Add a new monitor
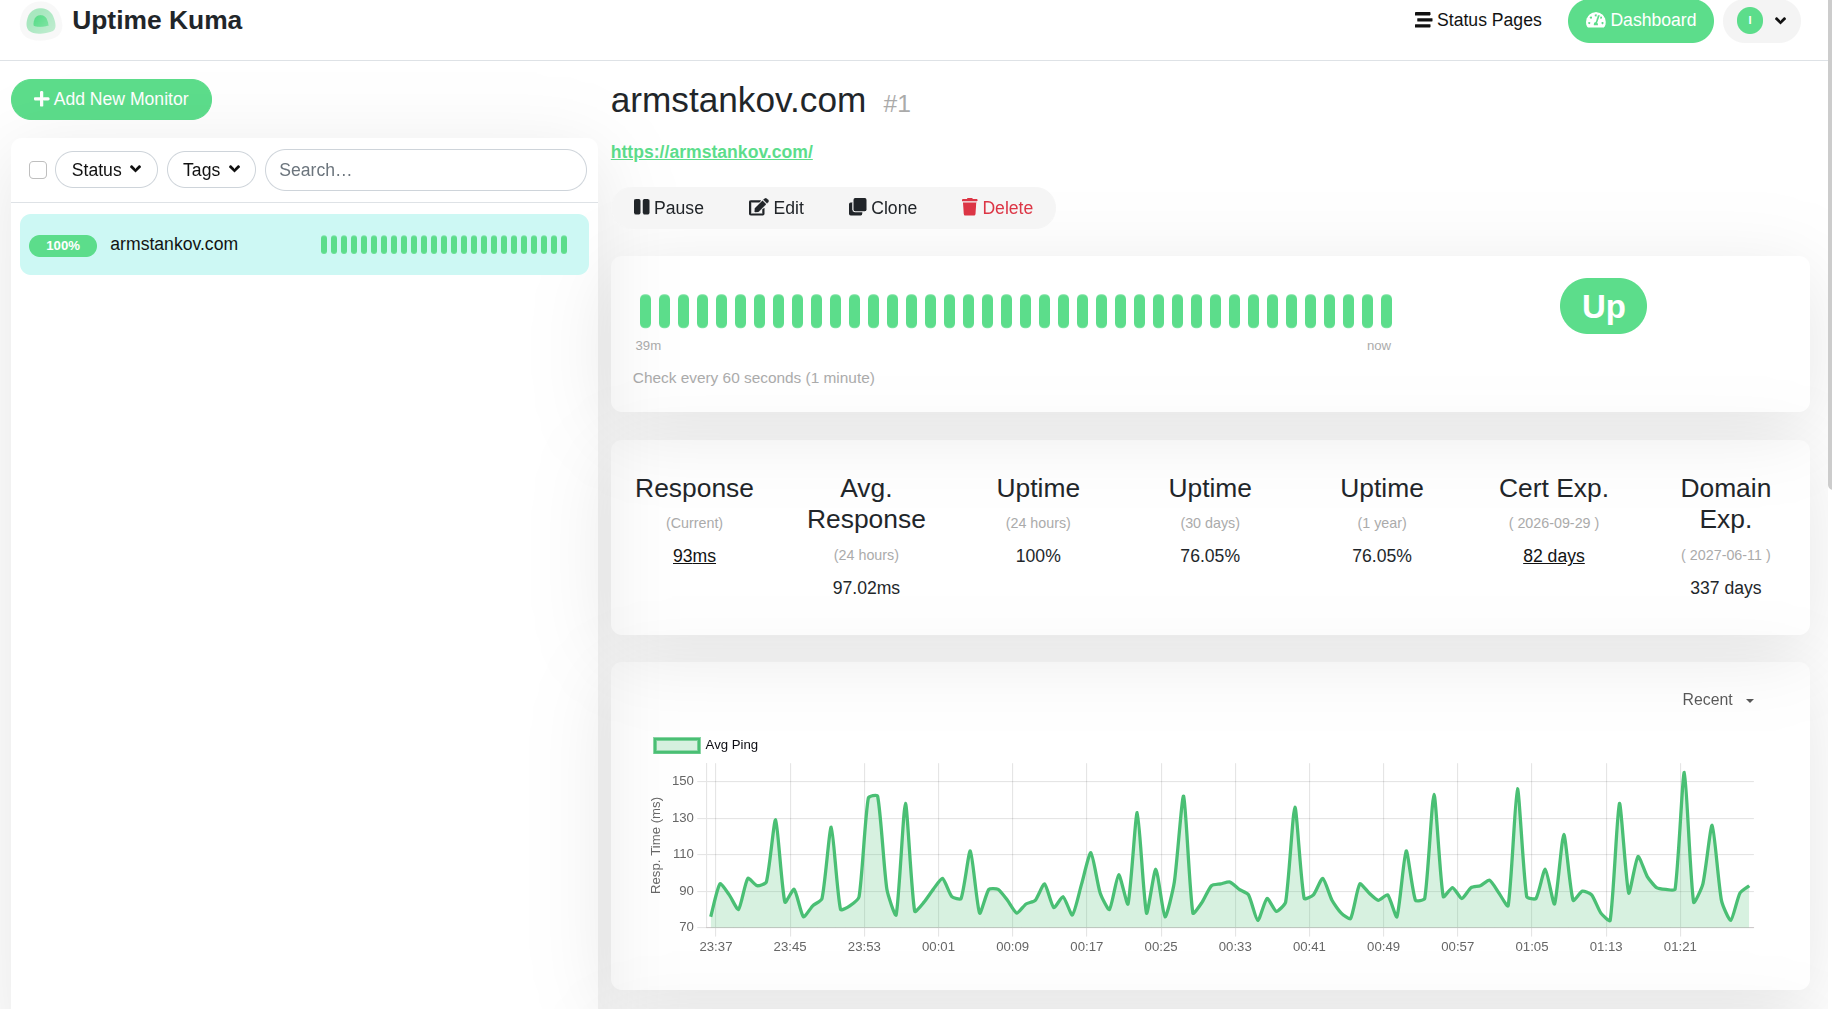 tap(111, 99)
